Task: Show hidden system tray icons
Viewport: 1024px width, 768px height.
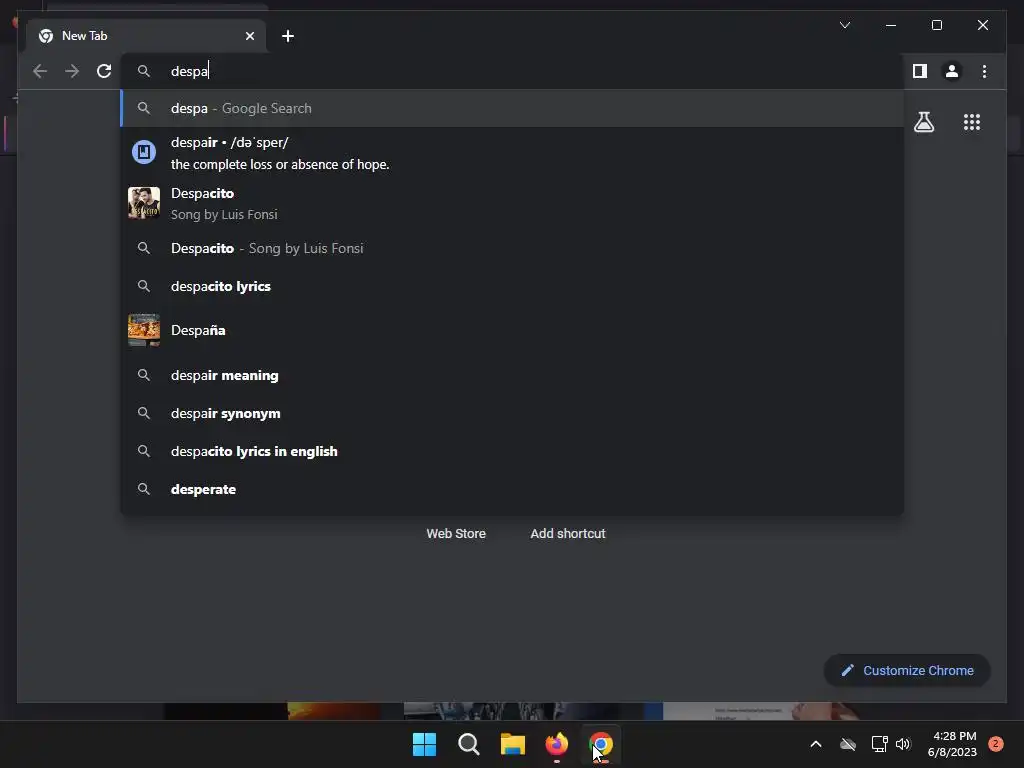Action: (x=816, y=744)
